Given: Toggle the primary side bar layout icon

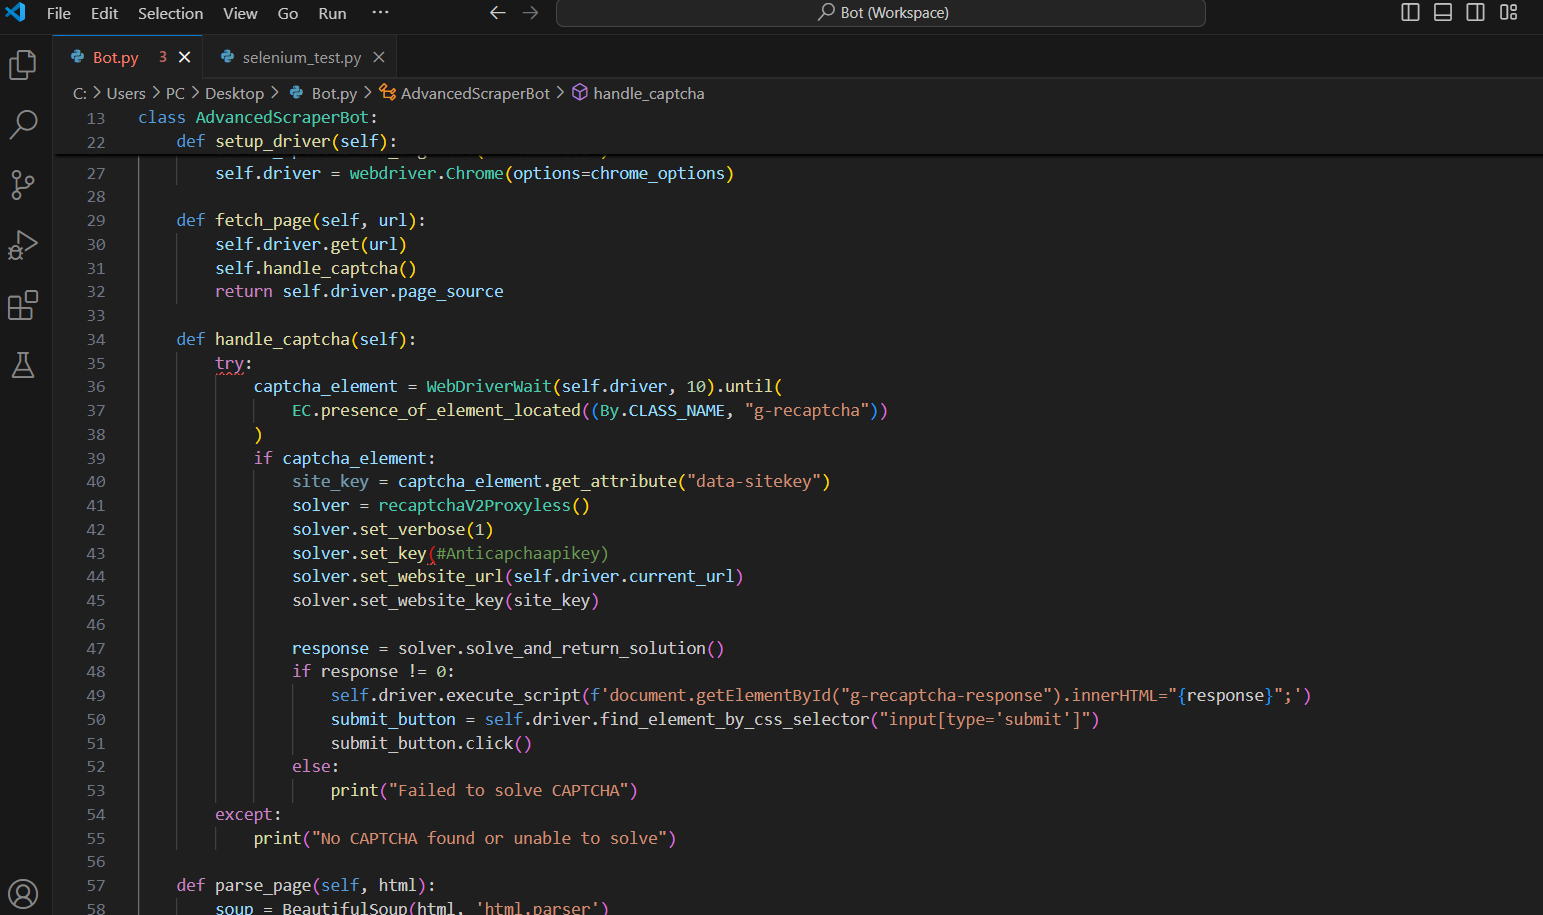Looking at the screenshot, I should click(x=1410, y=13).
